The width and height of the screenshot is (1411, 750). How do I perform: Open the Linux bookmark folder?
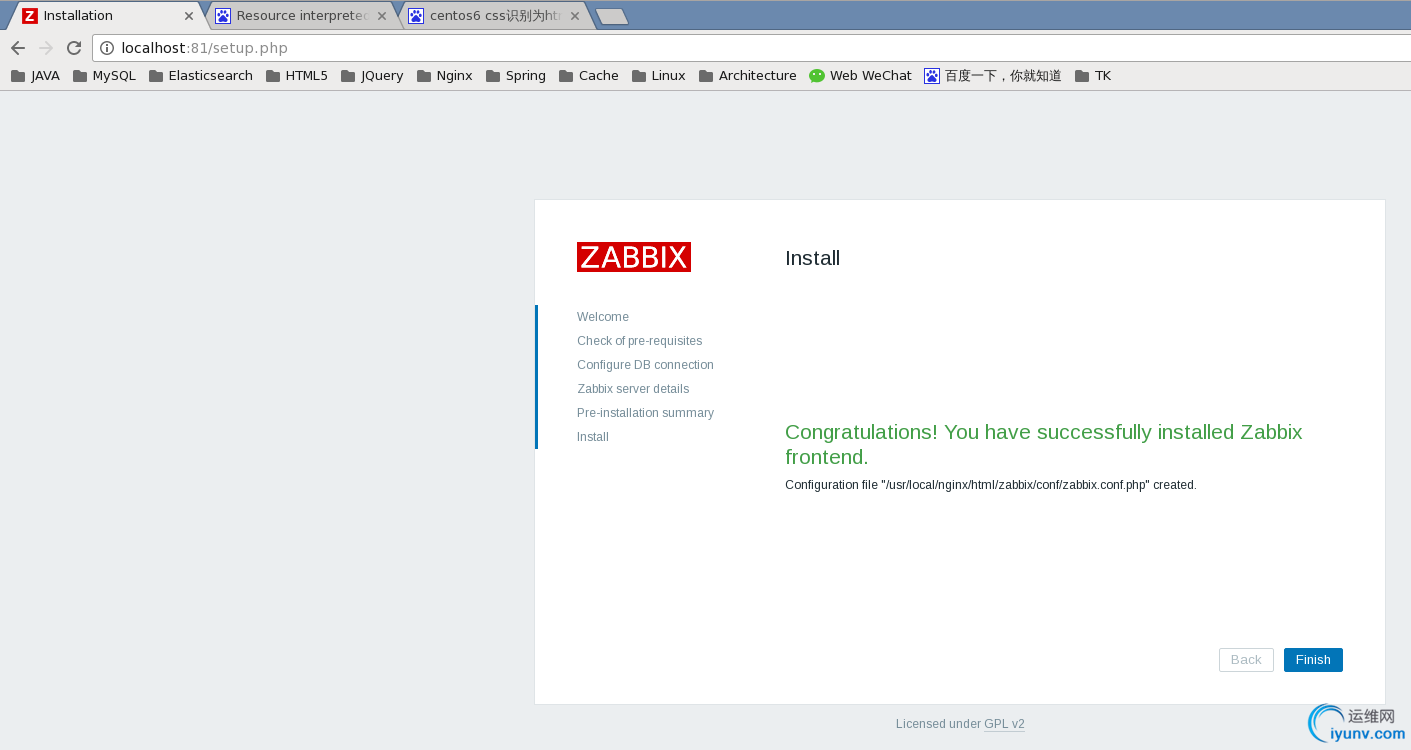(x=659, y=76)
